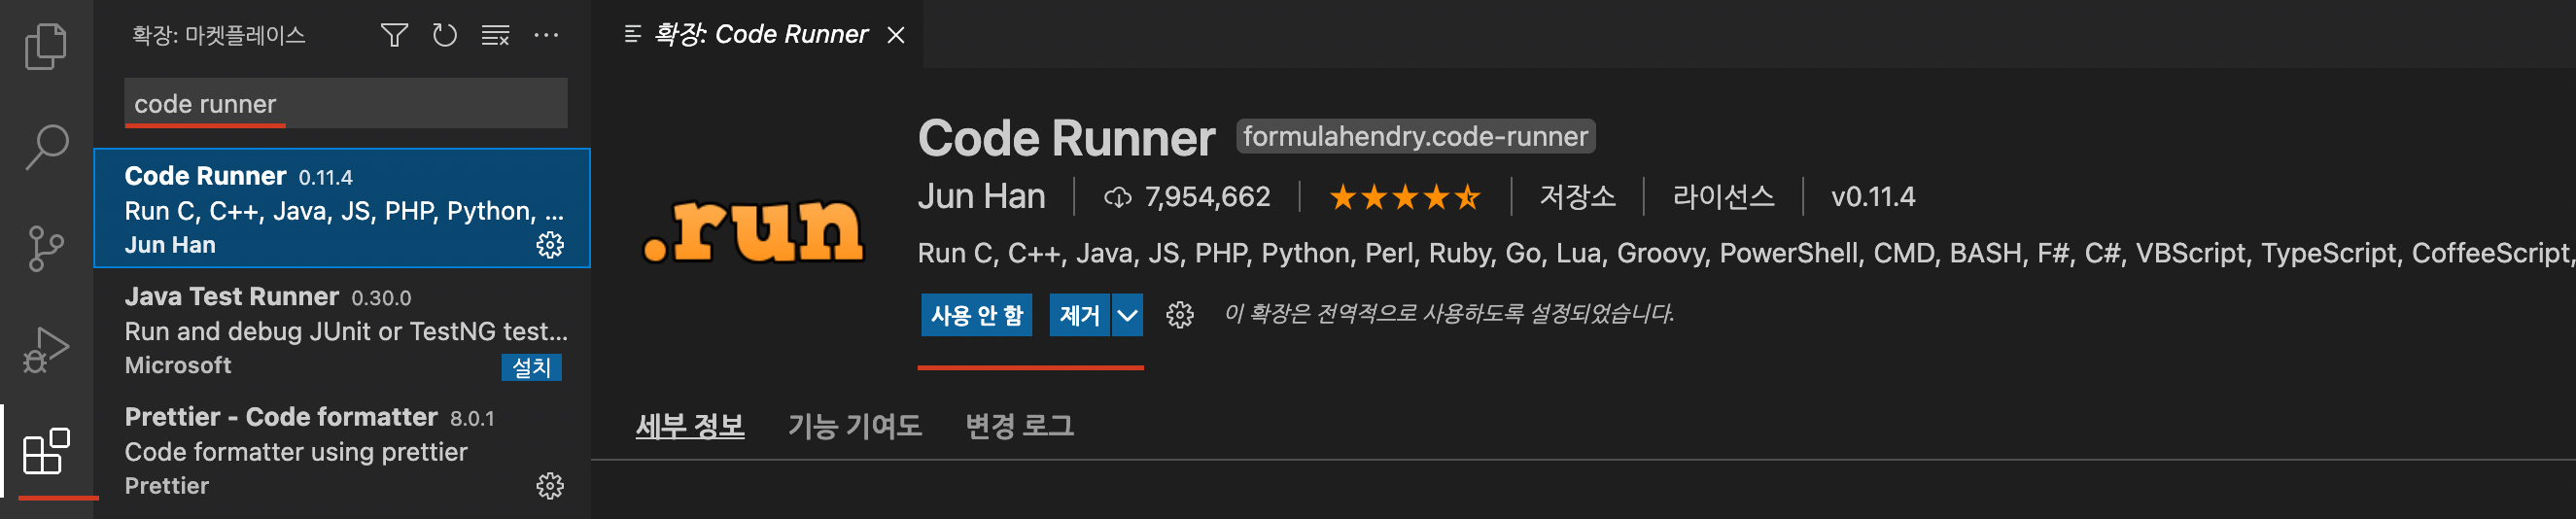The image size is (2576, 519).
Task: Click identifier formulahendry.code-runner
Action: coord(1415,137)
